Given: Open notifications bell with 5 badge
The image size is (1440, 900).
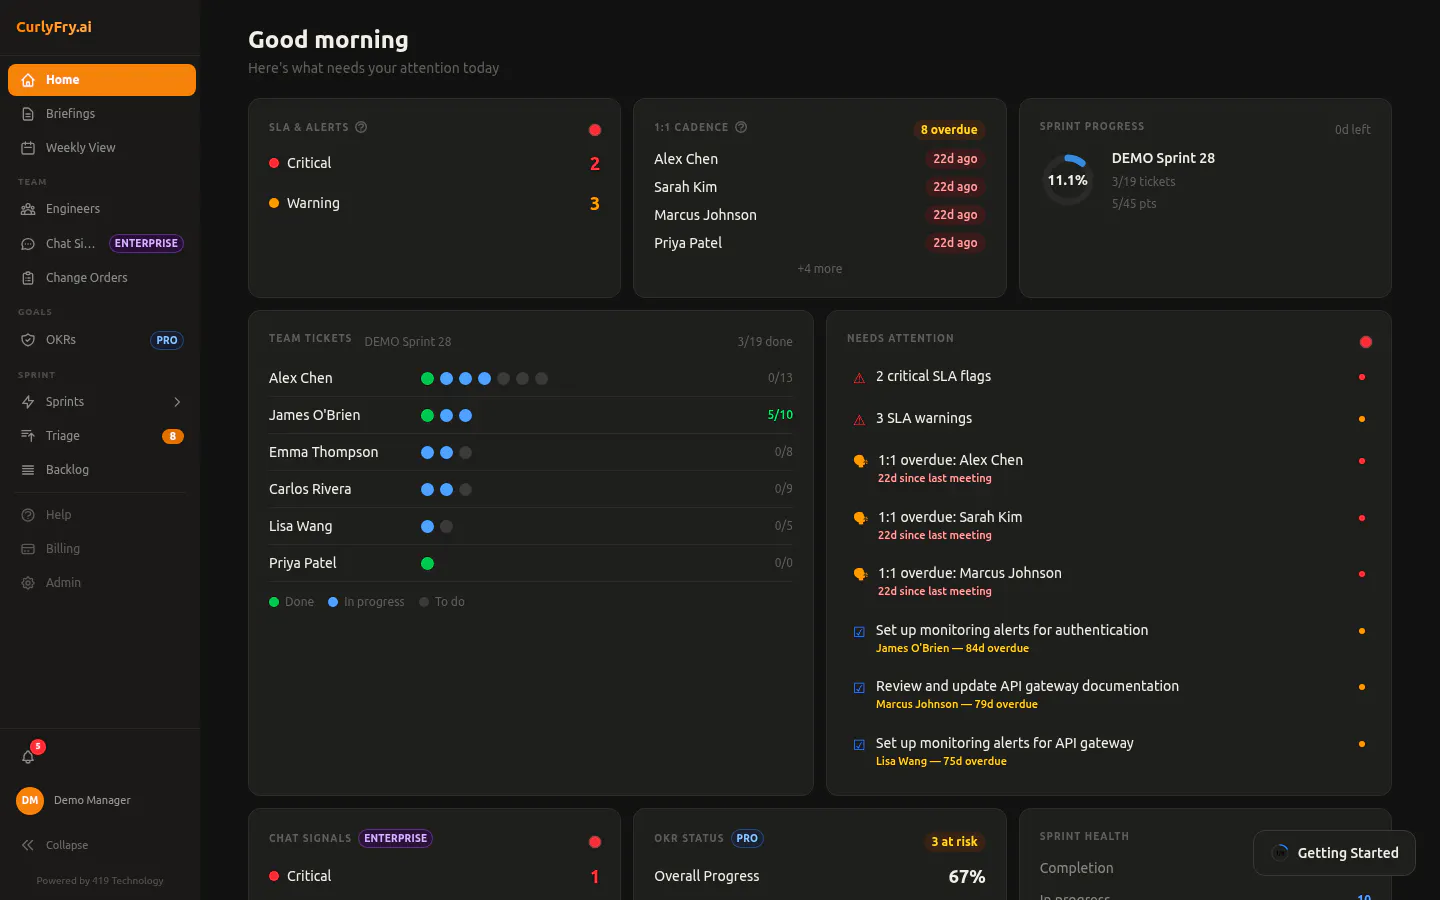Looking at the screenshot, I should tap(29, 756).
